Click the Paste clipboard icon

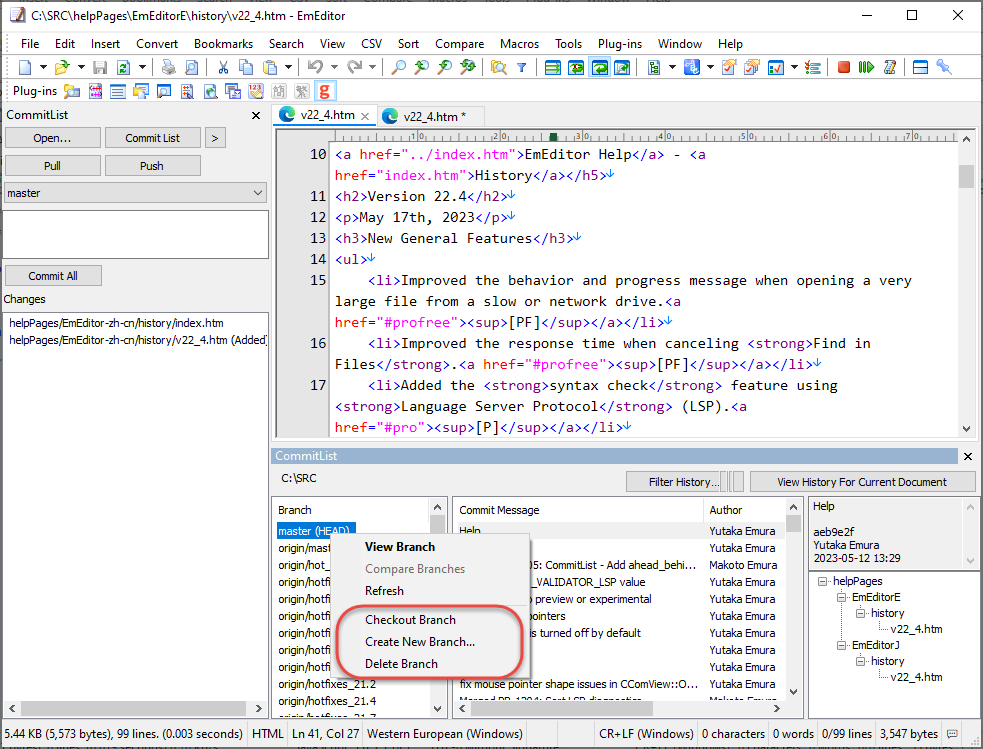click(270, 67)
